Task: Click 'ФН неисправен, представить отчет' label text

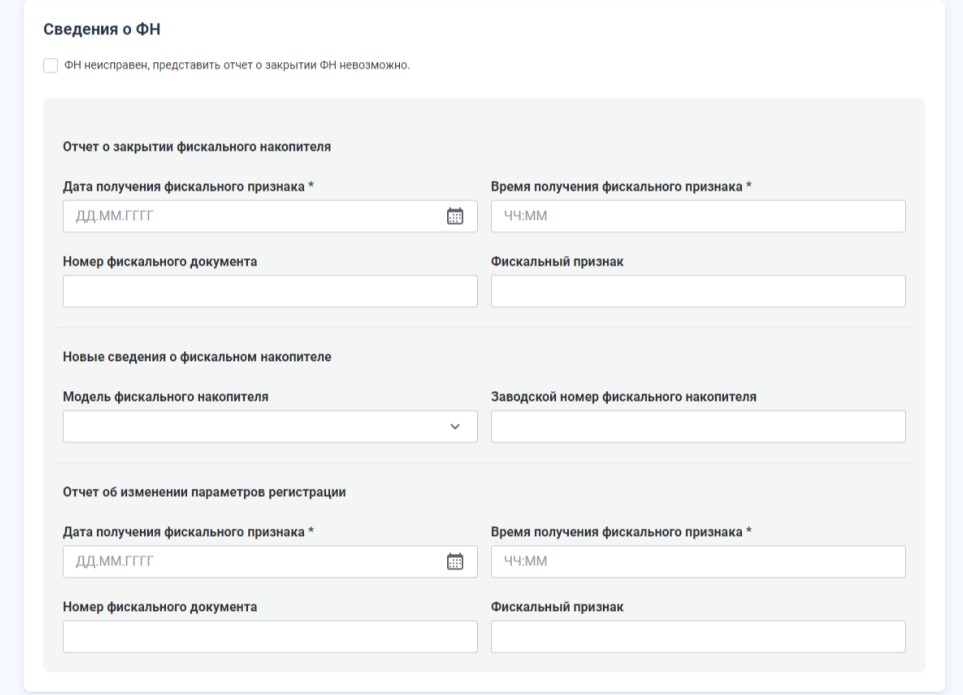Action: pyautogui.click(x=236, y=65)
